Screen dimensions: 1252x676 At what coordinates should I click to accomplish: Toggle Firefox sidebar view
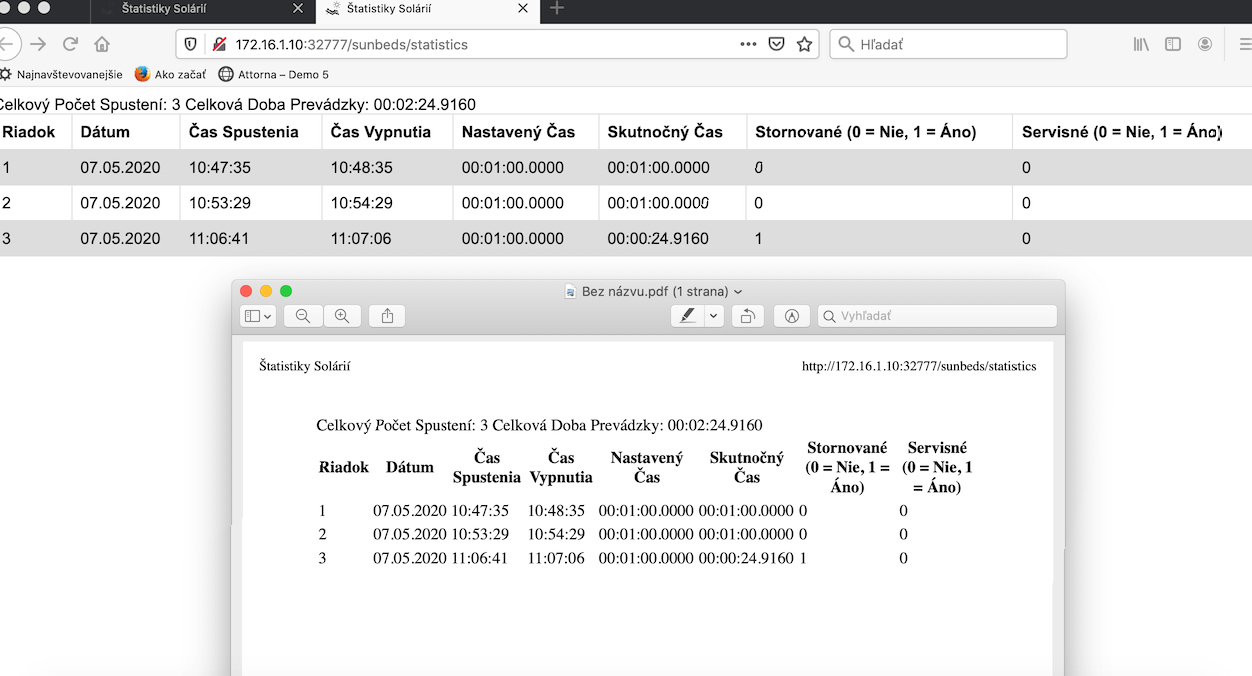tap(1173, 44)
